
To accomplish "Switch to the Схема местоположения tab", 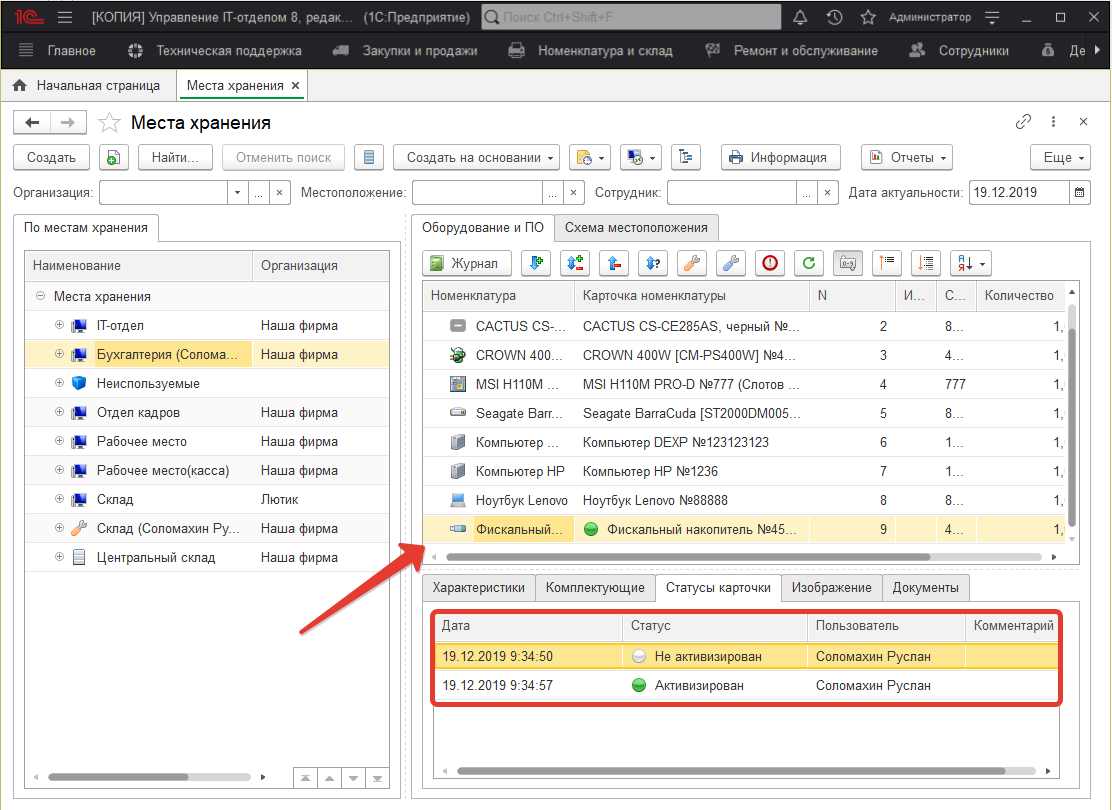I will tap(637, 227).
